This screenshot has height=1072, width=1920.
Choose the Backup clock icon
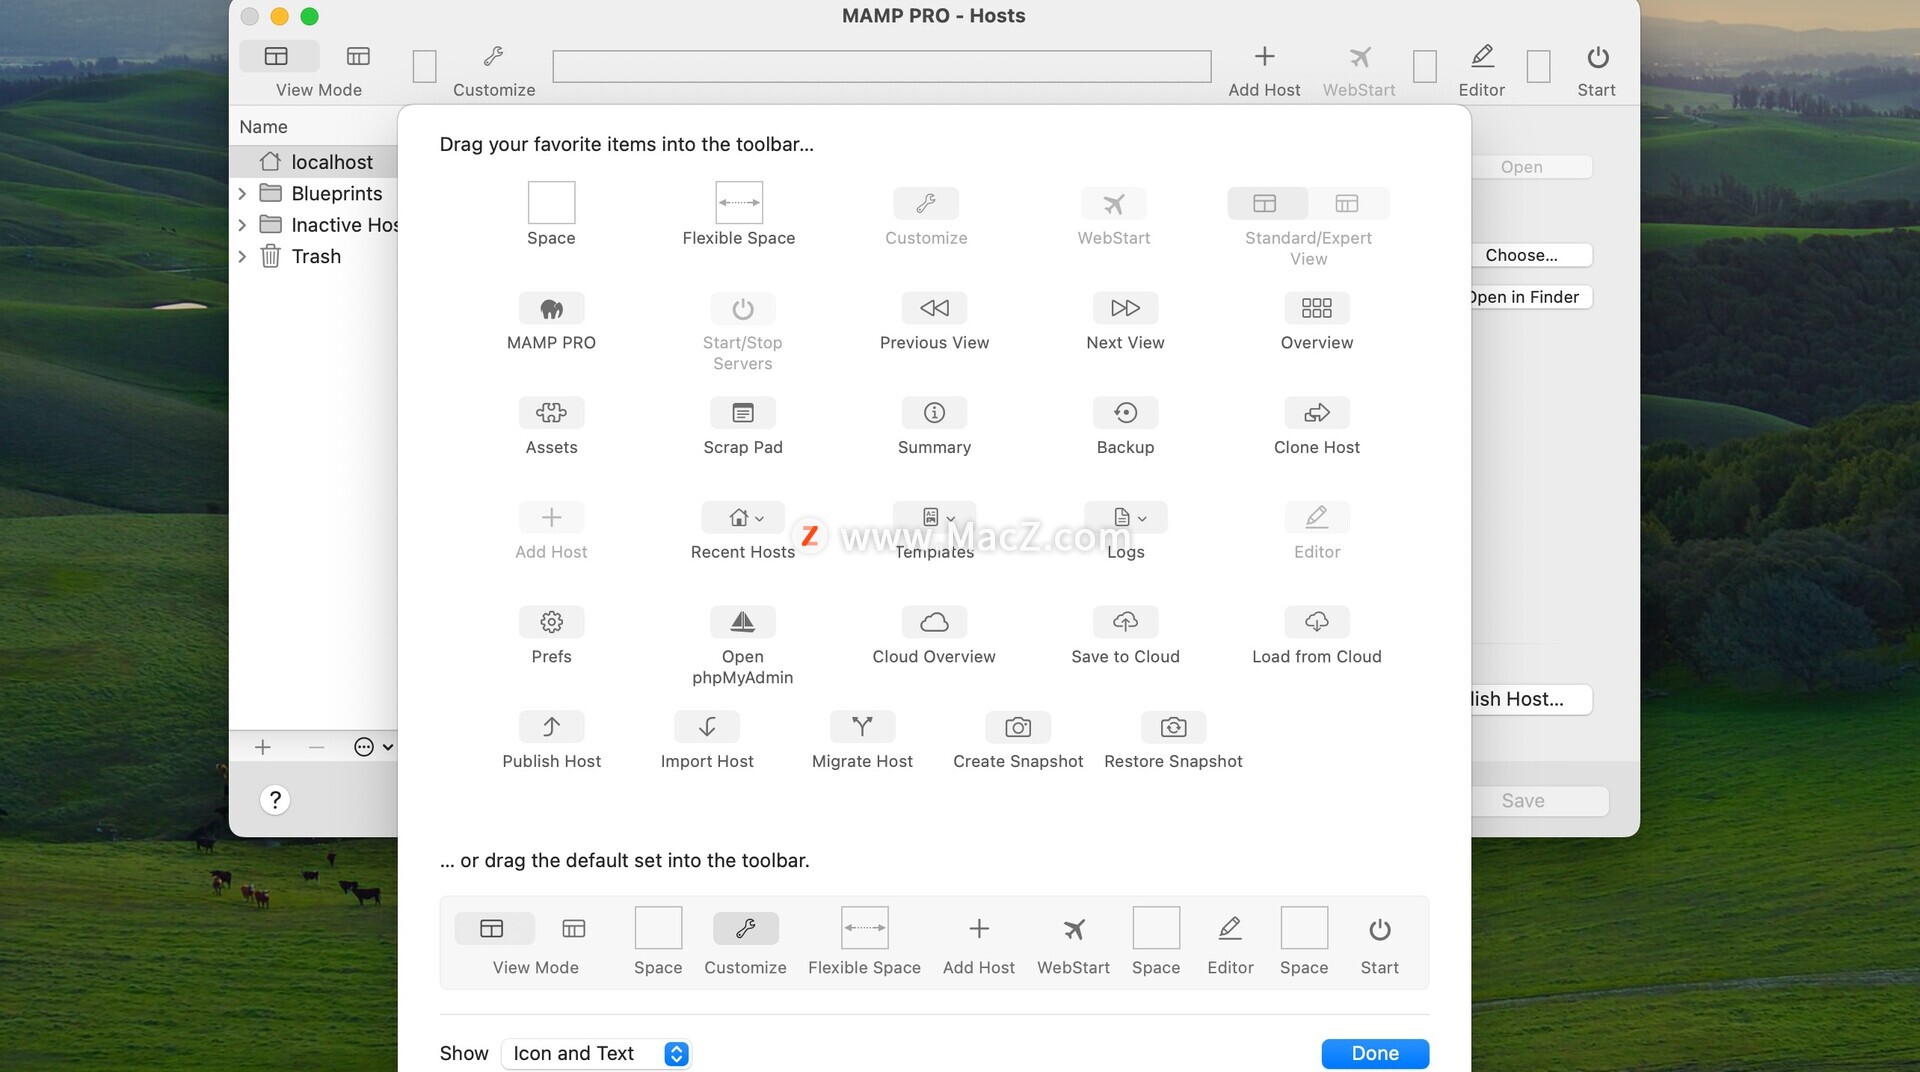point(1125,413)
